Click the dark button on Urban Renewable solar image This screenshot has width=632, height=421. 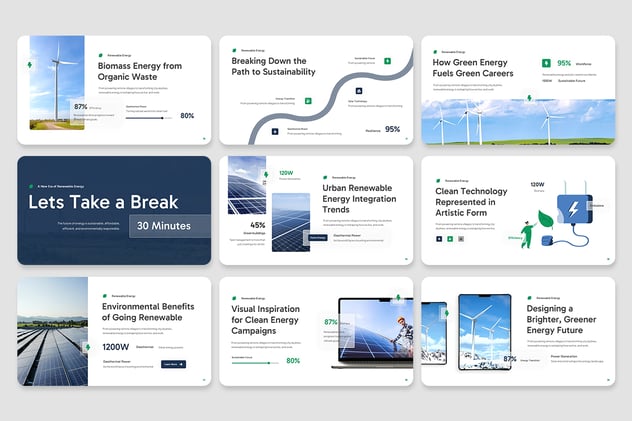[x=316, y=237]
